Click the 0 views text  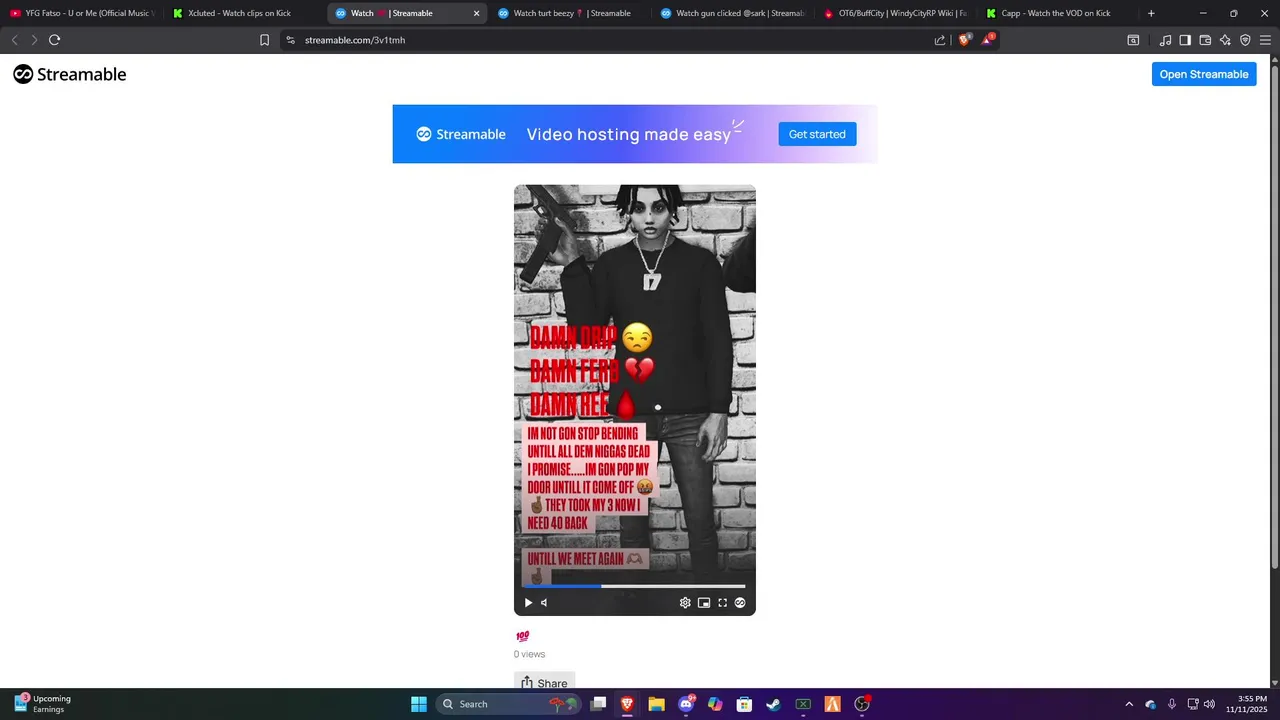point(530,654)
